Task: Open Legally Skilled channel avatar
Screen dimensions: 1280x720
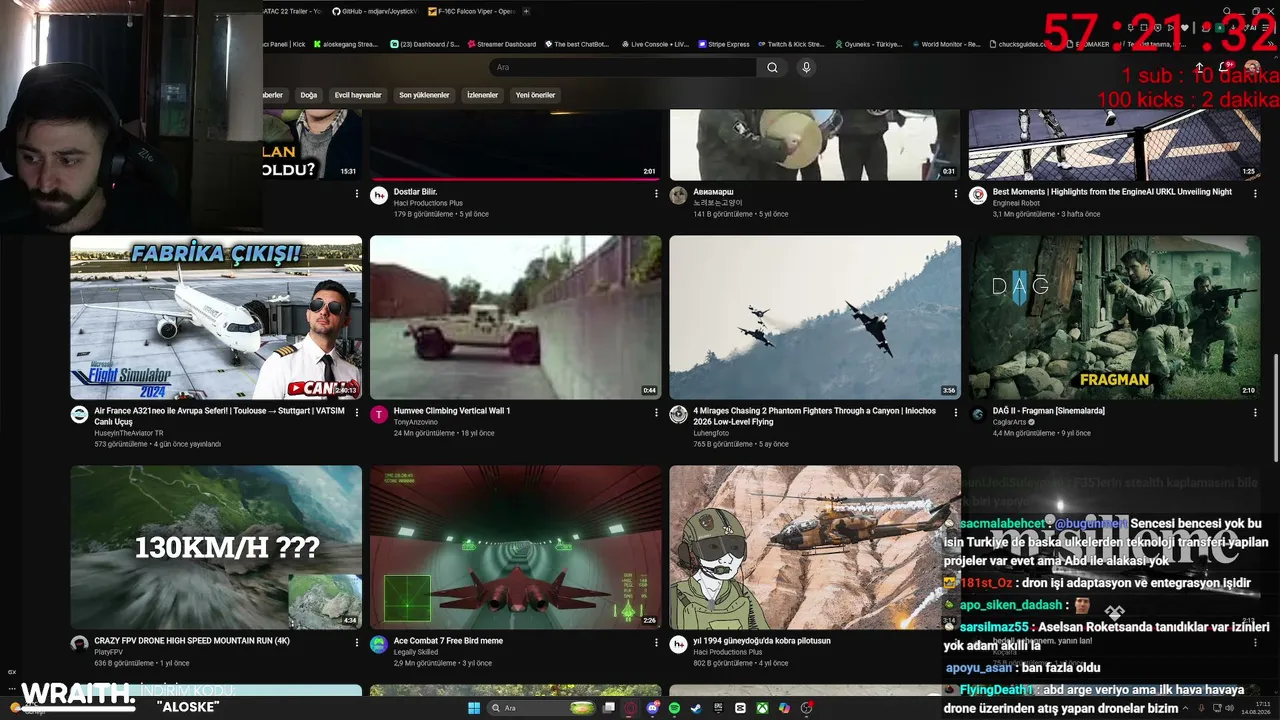Action: point(379,644)
